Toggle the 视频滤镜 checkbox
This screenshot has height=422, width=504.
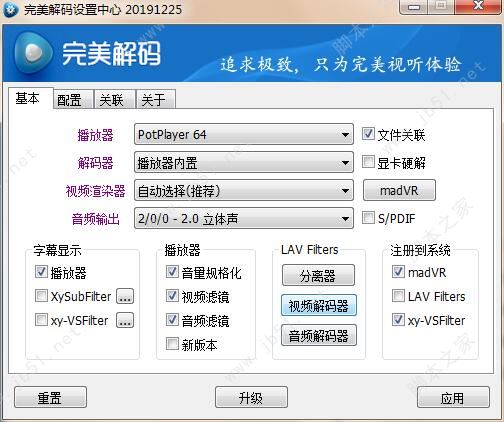[172, 296]
